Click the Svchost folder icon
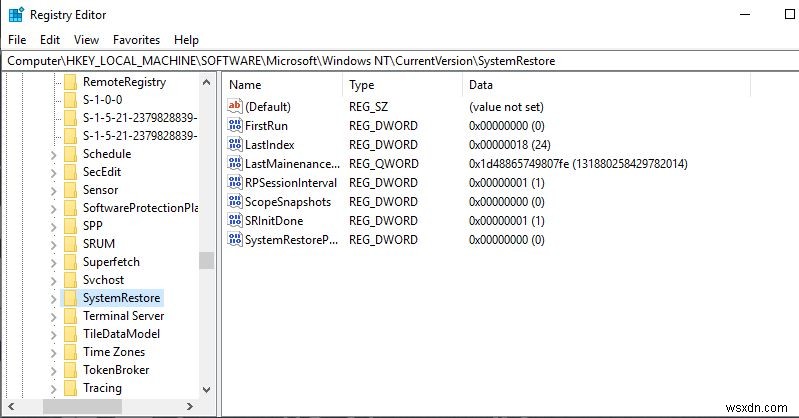The width and height of the screenshot is (799, 418). coord(70,280)
